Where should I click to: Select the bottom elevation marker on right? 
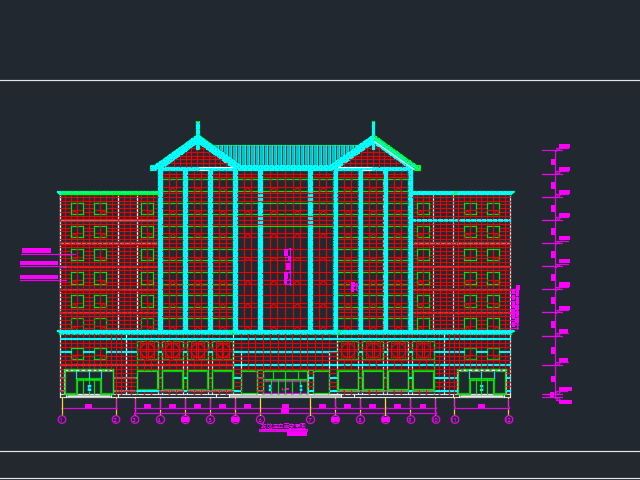click(564, 401)
